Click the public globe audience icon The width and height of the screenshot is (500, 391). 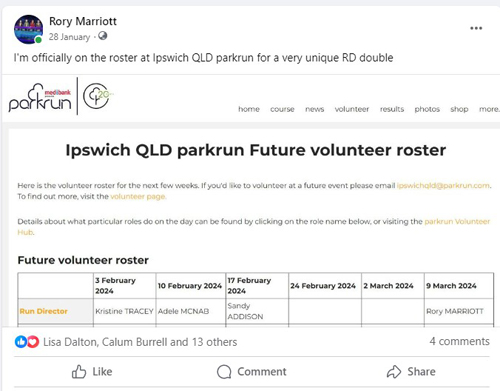103,36
